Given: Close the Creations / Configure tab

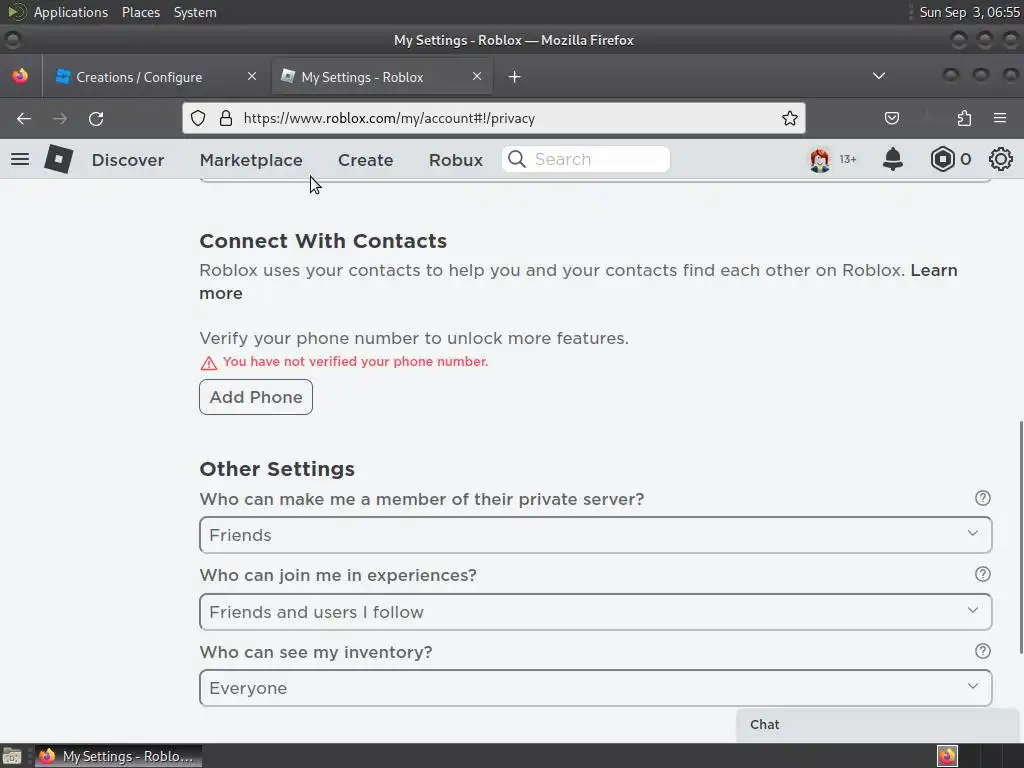Looking at the screenshot, I should (x=252, y=76).
